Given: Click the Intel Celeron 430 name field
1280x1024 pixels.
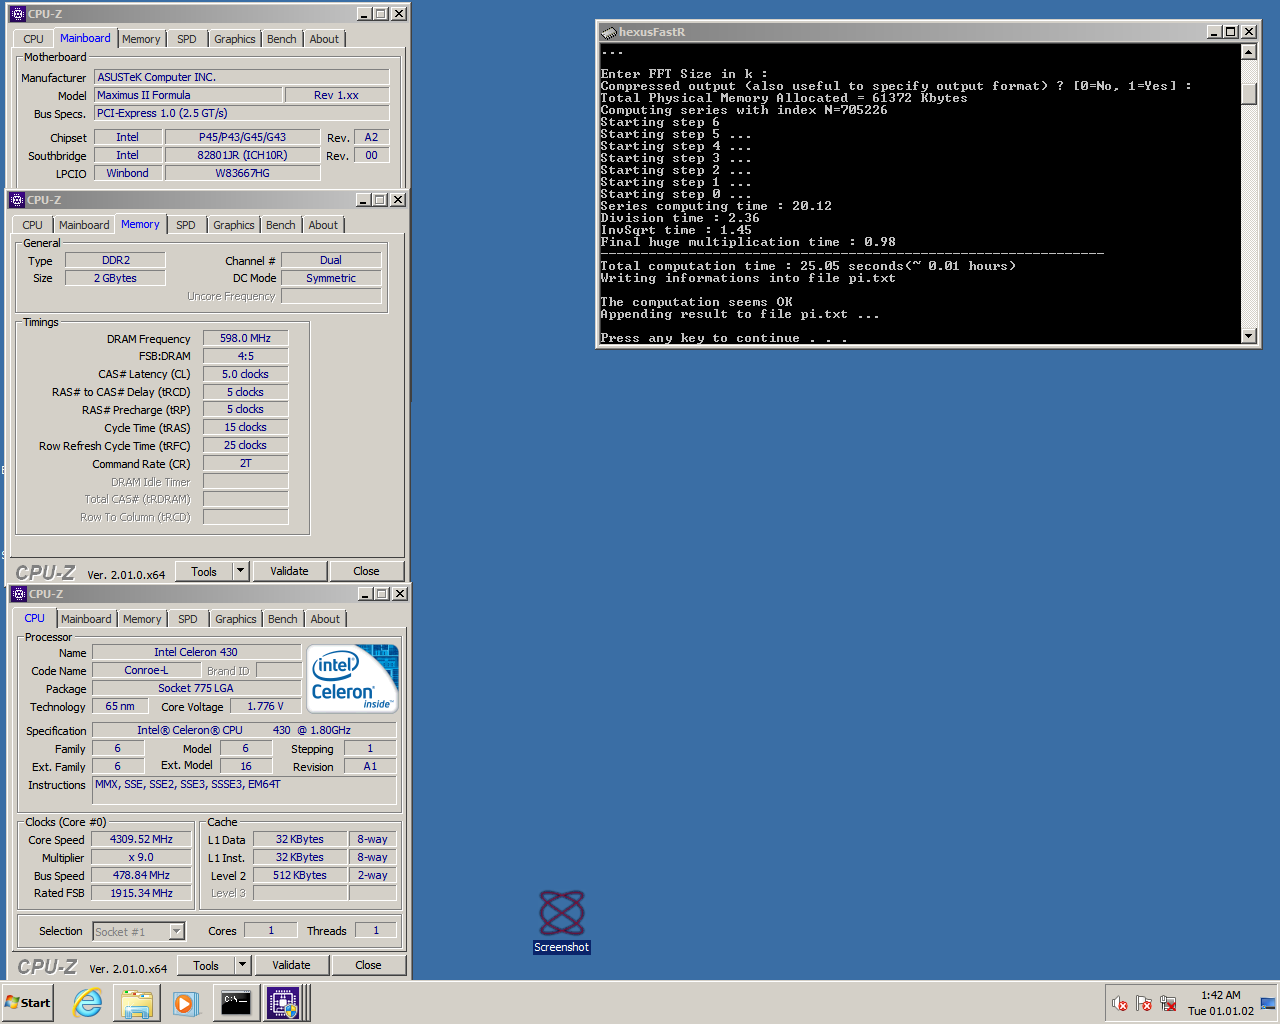Looking at the screenshot, I should tap(196, 652).
